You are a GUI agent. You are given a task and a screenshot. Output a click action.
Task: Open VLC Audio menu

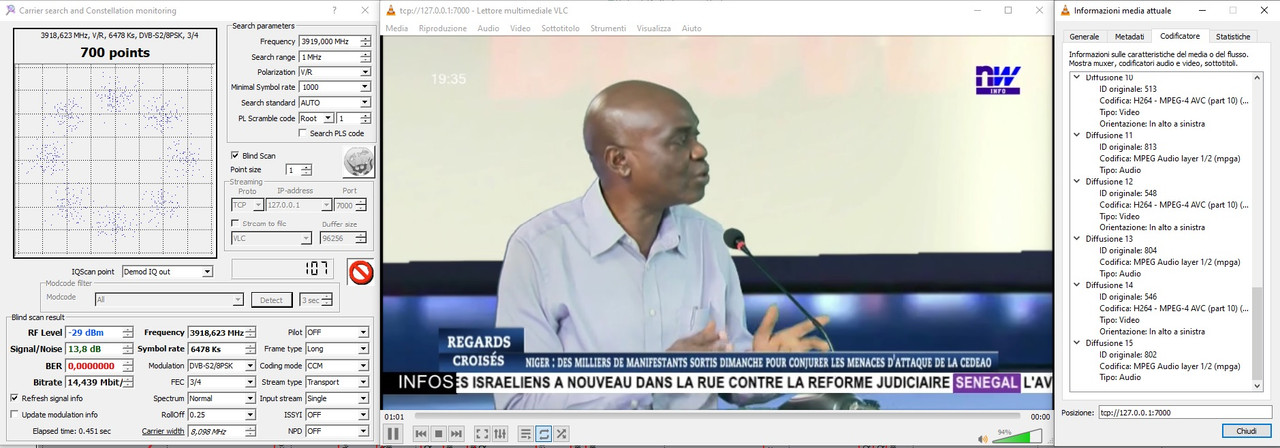[x=489, y=28]
